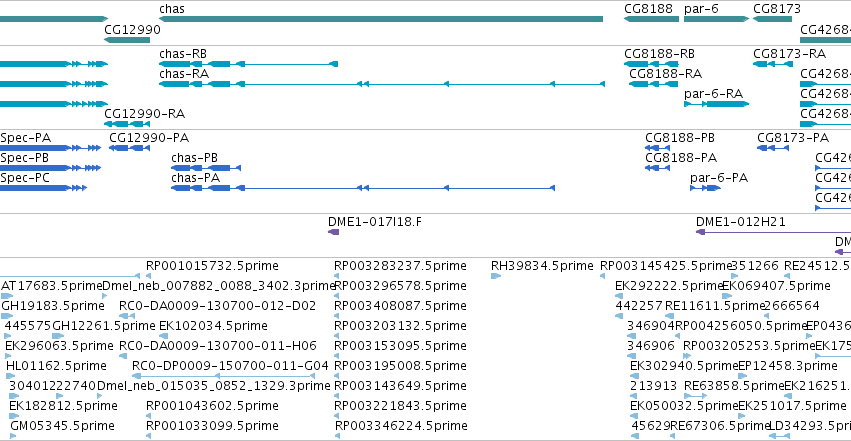Viewport: 851px width, 441px height.
Task: Click the DME1-017I18.F purple marker
Action: click(x=333, y=232)
